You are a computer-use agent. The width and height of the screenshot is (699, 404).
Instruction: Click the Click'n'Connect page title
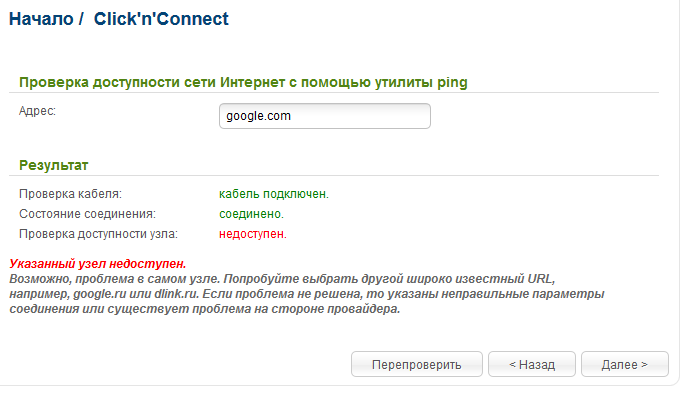161,19
